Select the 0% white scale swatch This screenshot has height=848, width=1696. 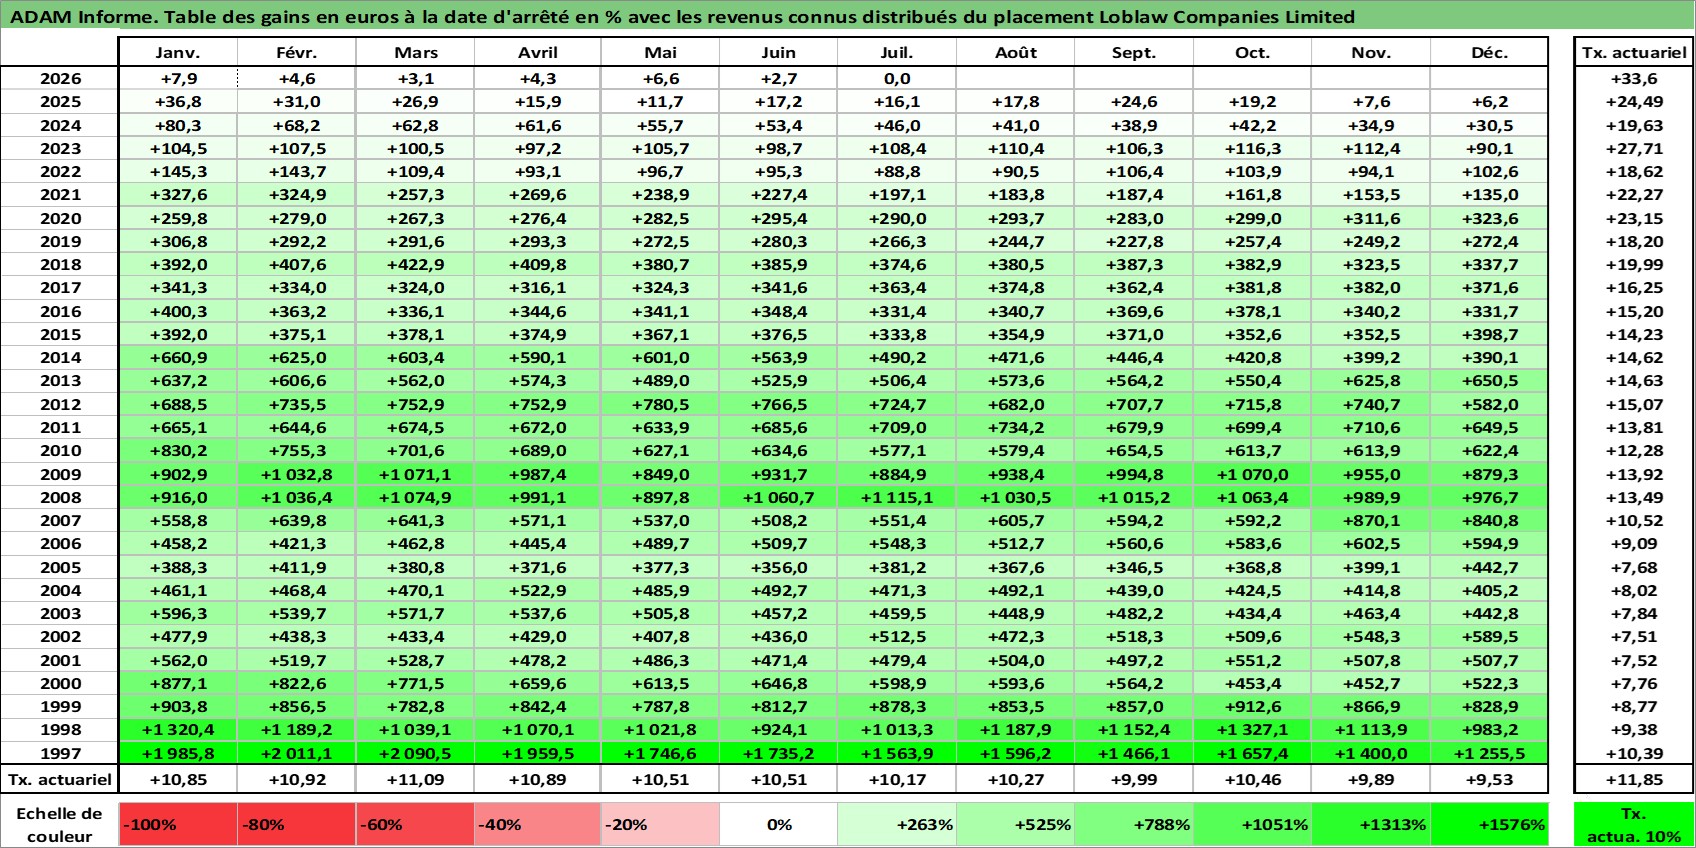pos(779,825)
